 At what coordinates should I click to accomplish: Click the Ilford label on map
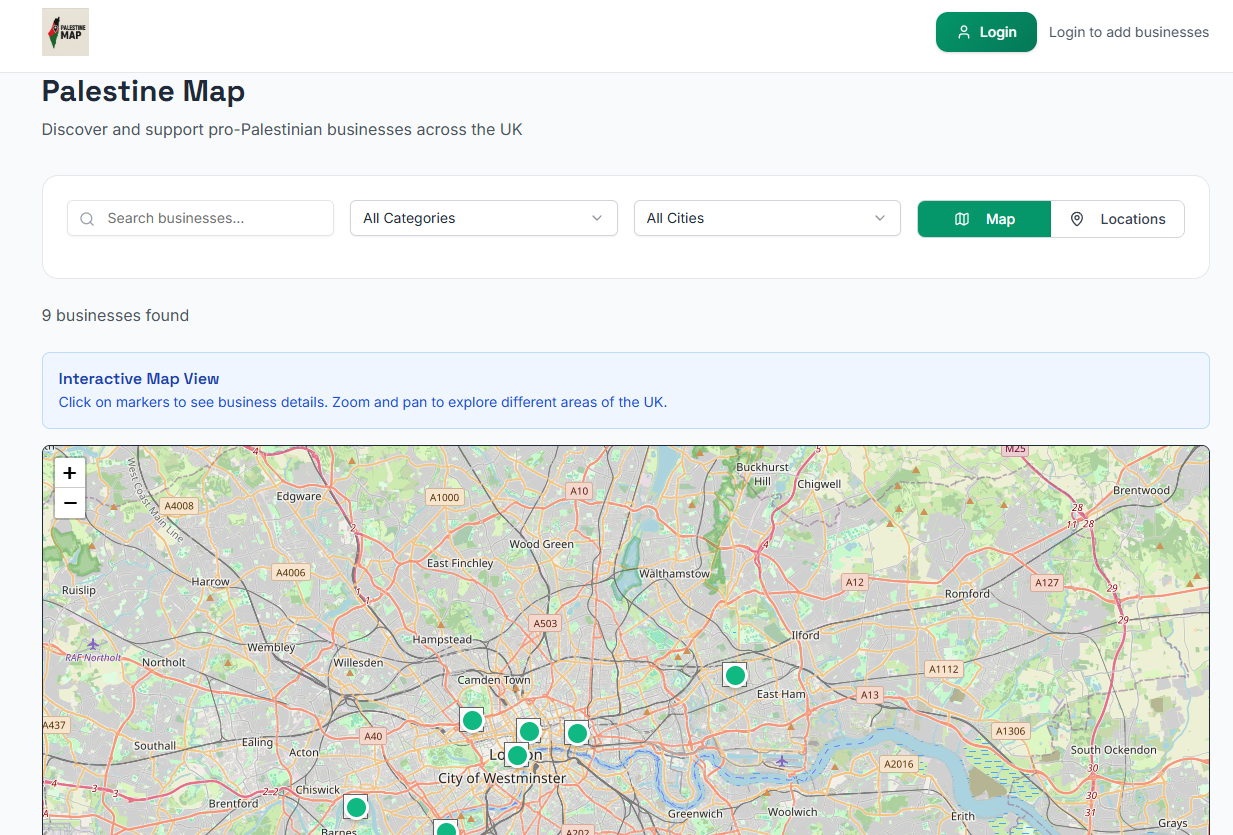point(805,635)
